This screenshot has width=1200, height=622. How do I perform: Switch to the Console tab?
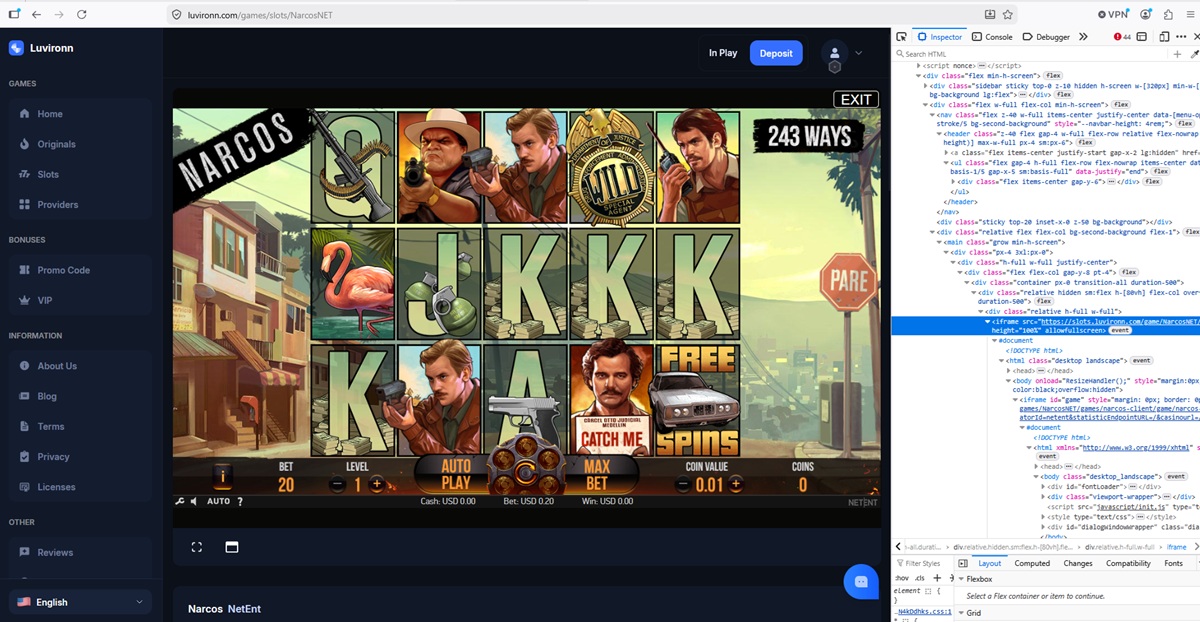(992, 36)
